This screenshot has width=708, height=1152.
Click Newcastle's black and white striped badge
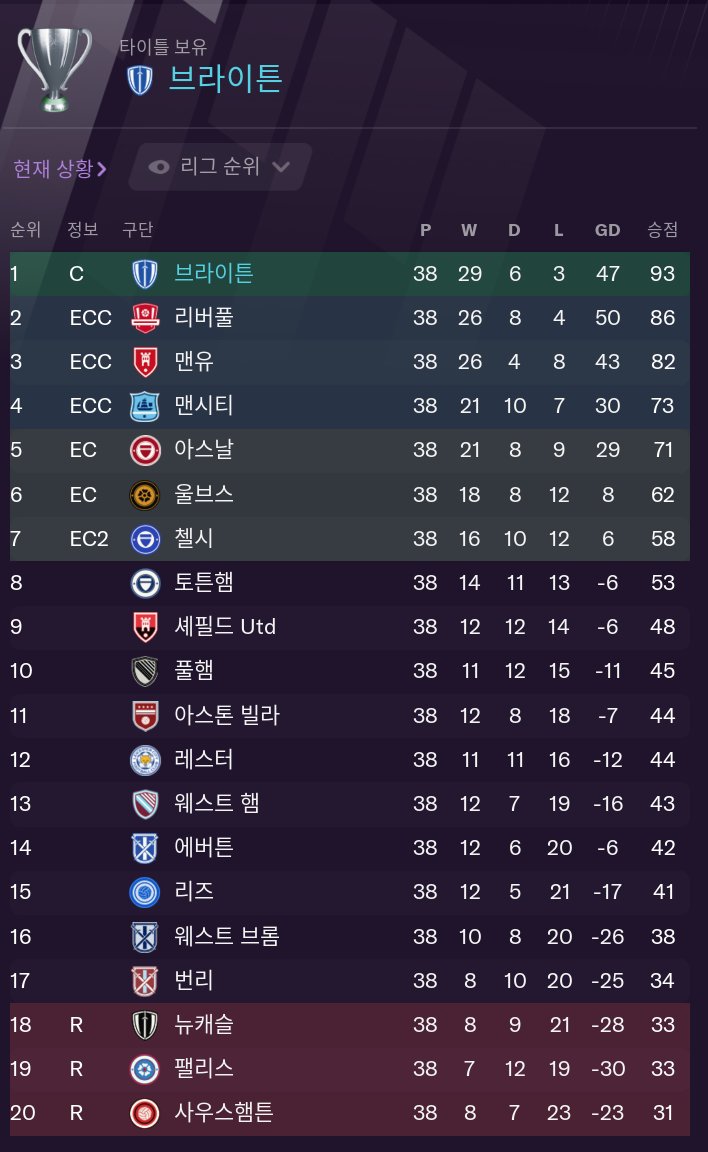click(x=145, y=1024)
